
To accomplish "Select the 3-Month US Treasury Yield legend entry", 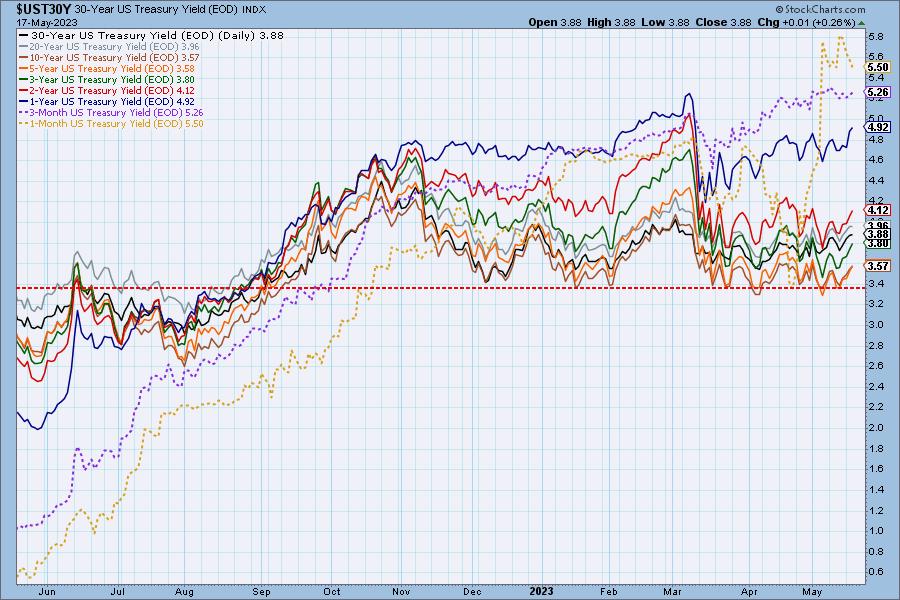I will (111, 112).
